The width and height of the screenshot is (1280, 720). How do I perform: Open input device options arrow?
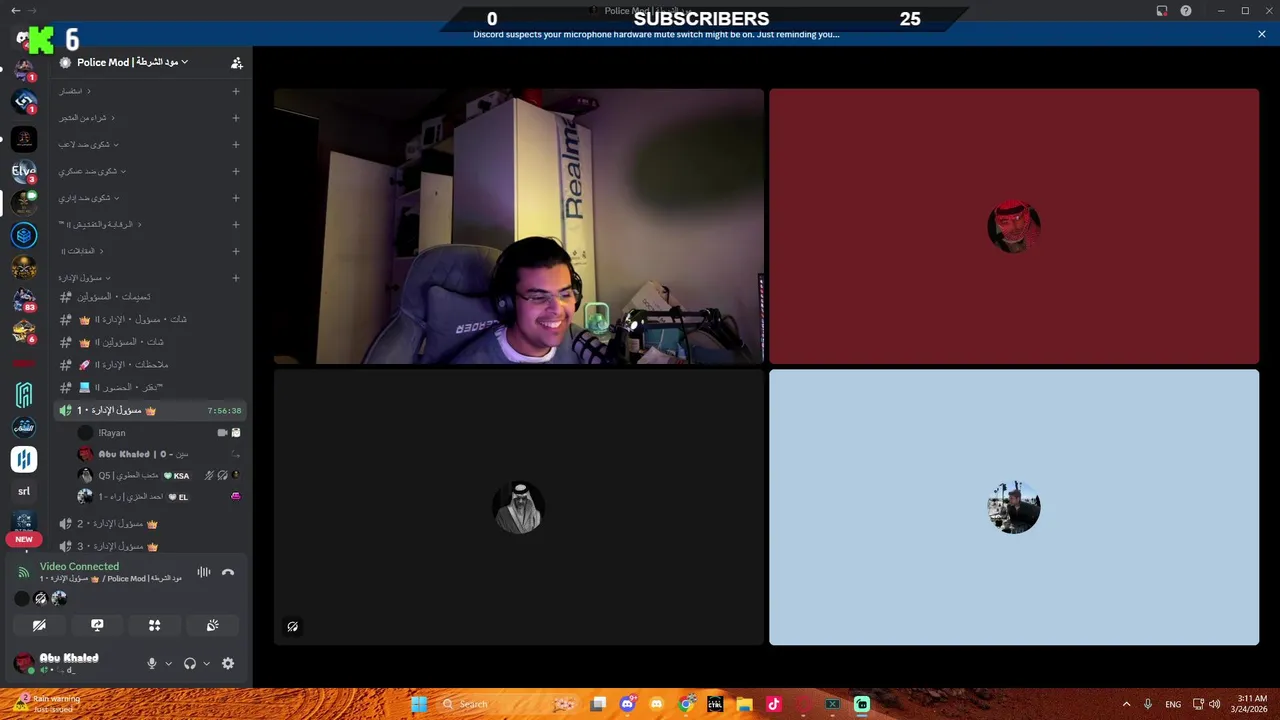tap(168, 663)
